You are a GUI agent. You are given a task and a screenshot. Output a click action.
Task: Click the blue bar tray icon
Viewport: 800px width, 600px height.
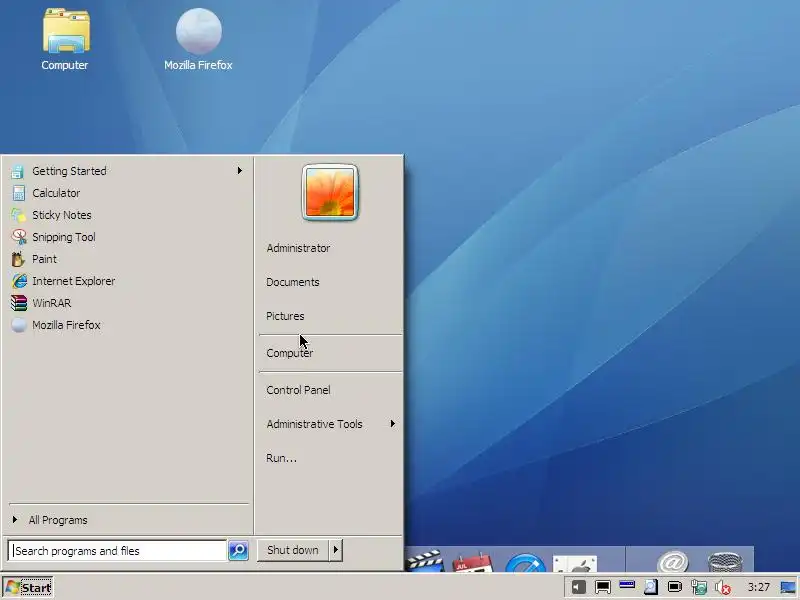click(x=627, y=584)
